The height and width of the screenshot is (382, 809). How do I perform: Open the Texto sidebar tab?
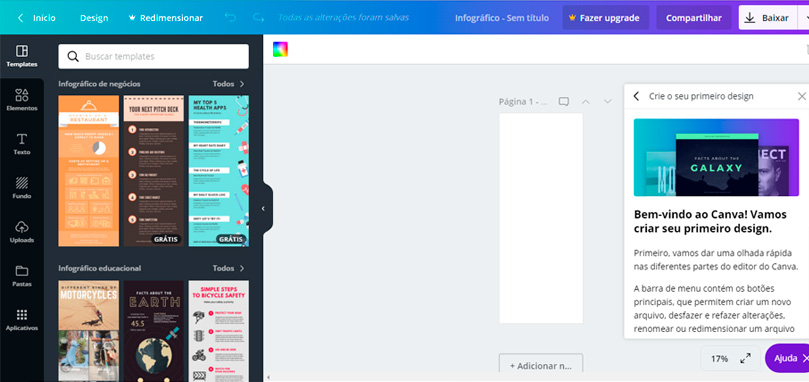[22, 144]
